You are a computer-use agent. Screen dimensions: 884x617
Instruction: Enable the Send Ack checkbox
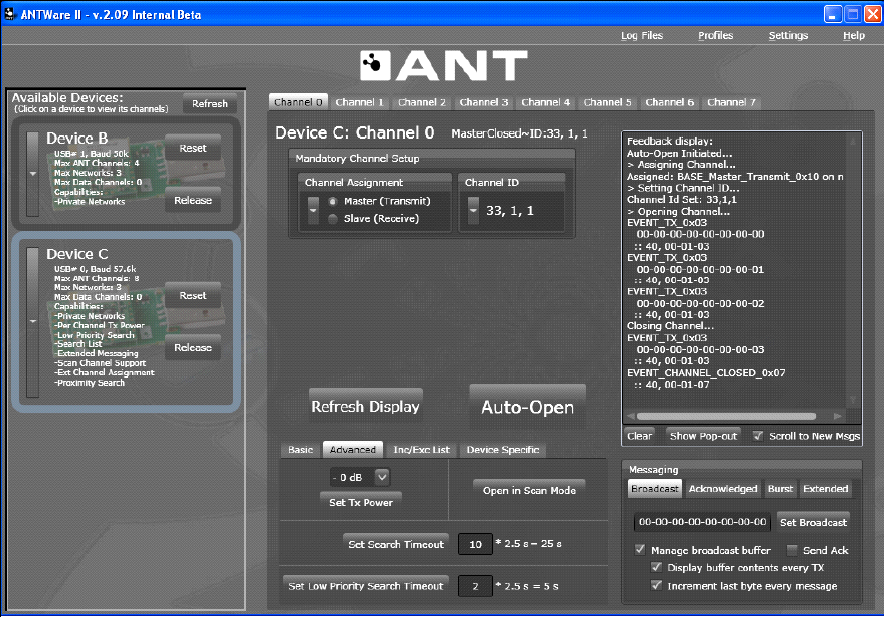[x=793, y=550]
